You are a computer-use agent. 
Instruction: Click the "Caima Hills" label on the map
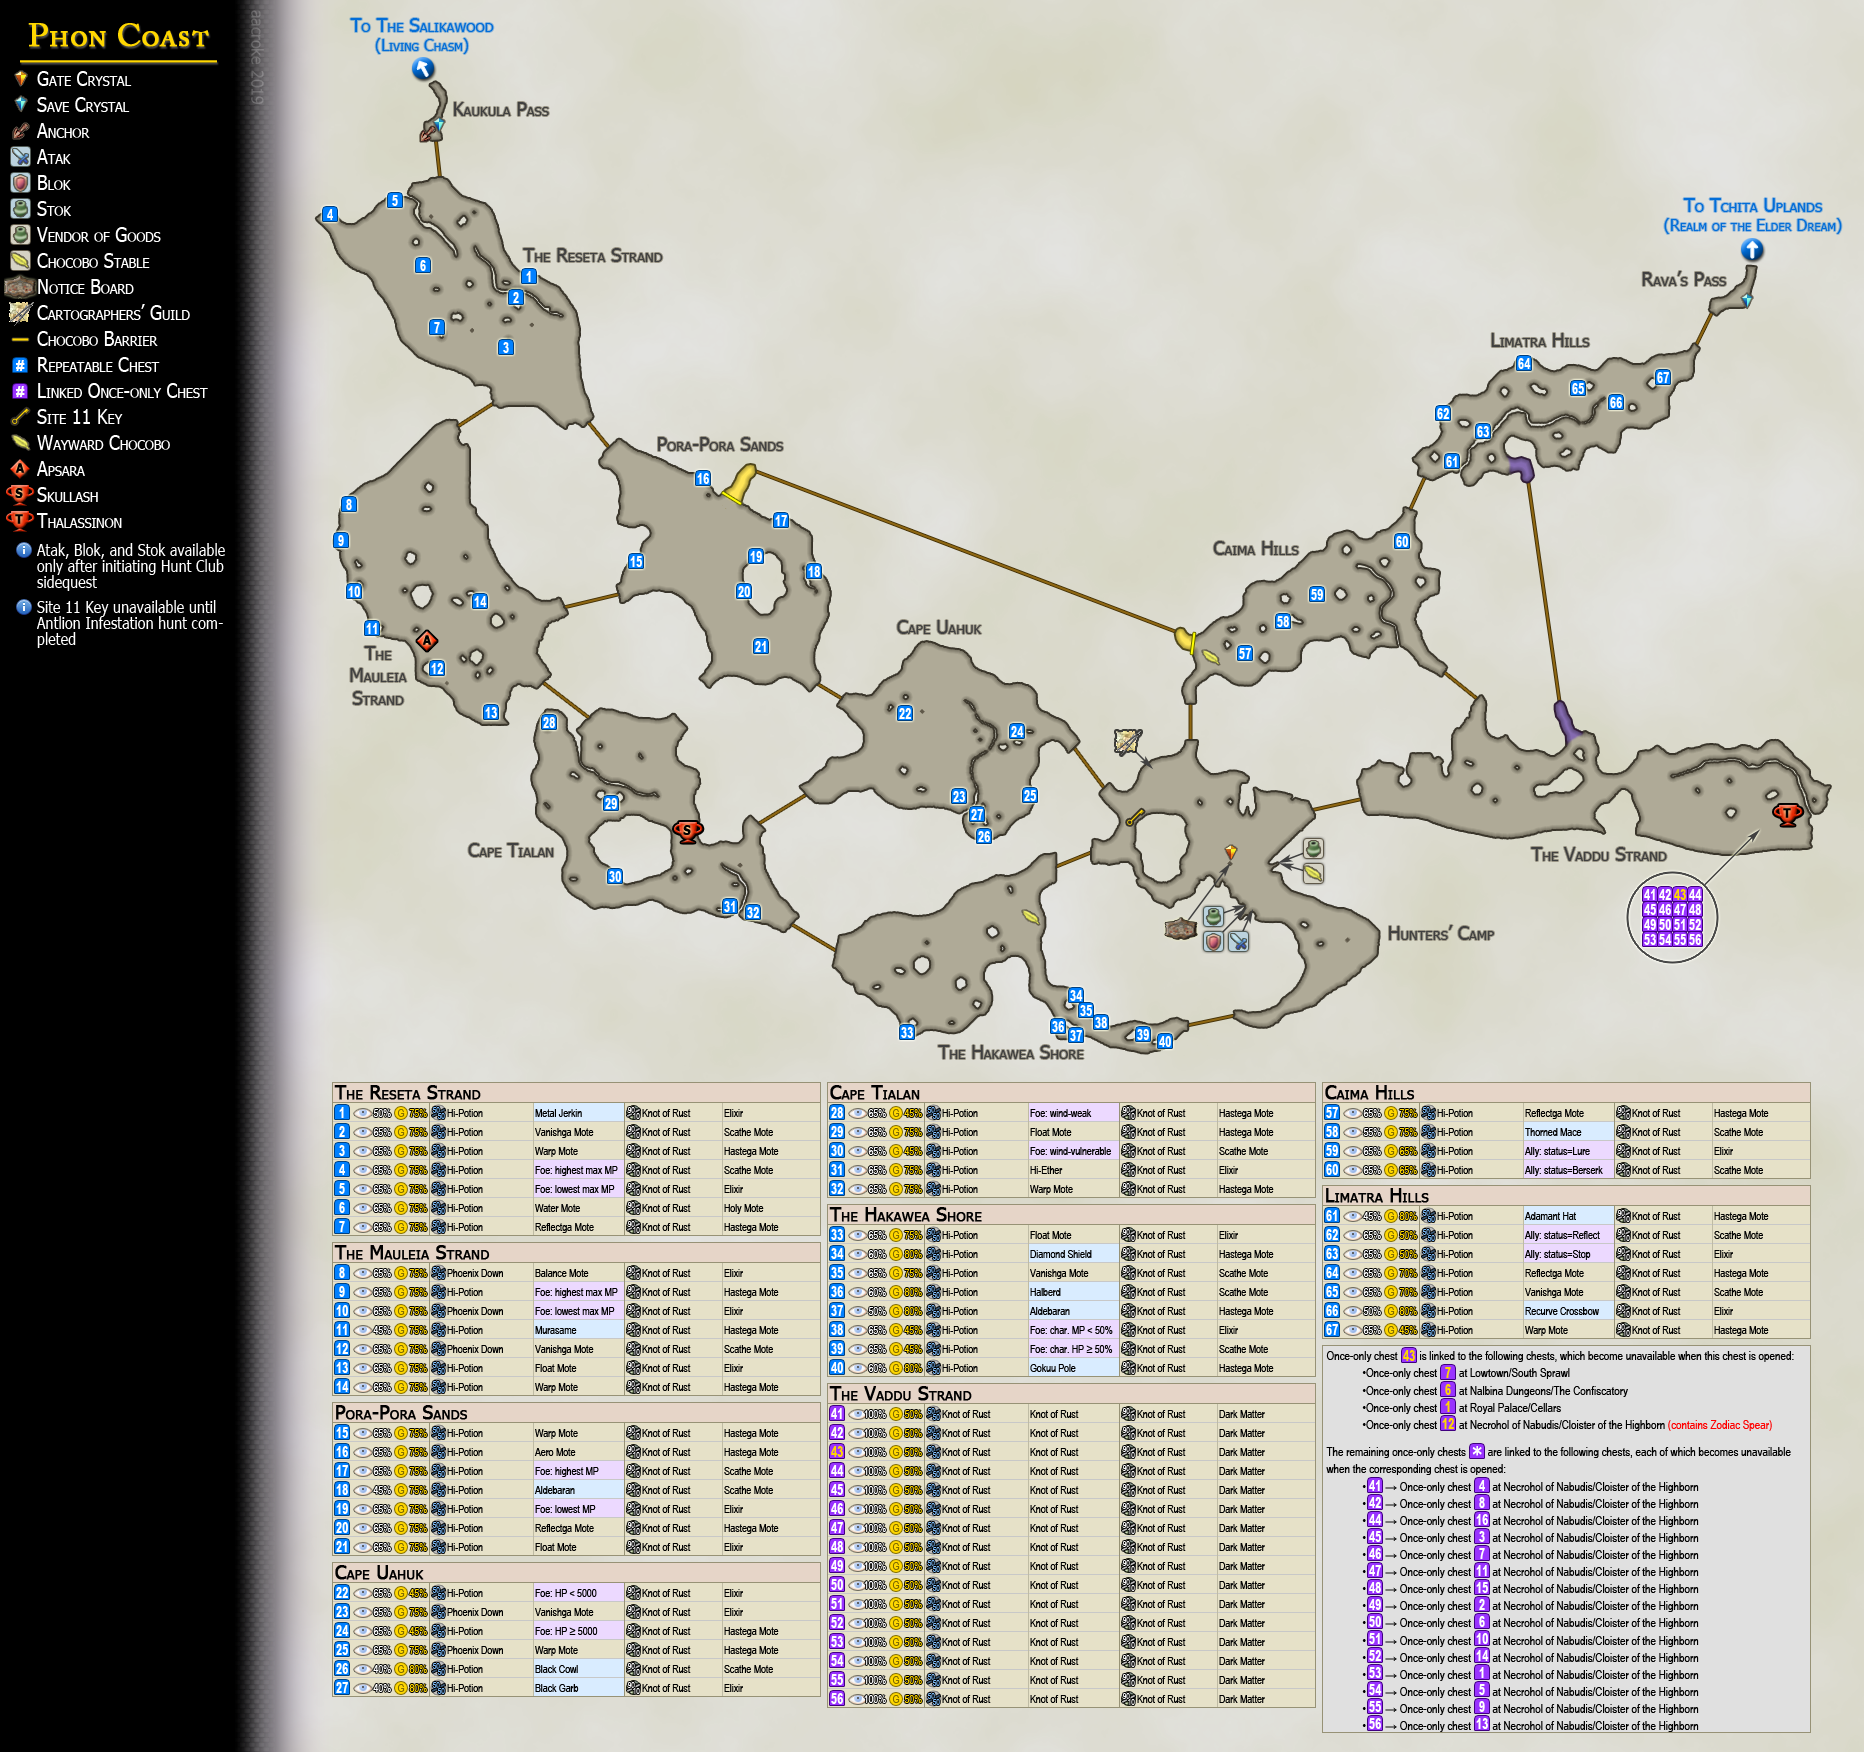(x=1256, y=549)
